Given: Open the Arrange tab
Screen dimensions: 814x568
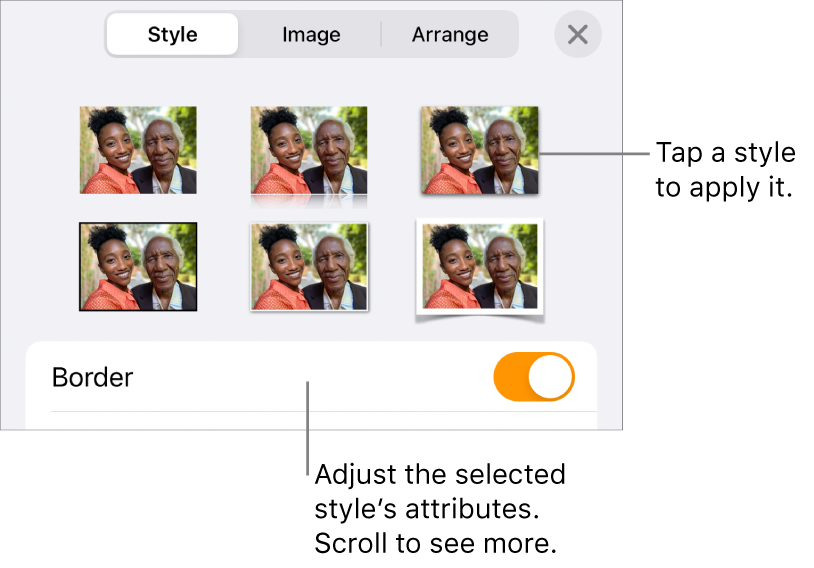Looking at the screenshot, I should 450,35.
